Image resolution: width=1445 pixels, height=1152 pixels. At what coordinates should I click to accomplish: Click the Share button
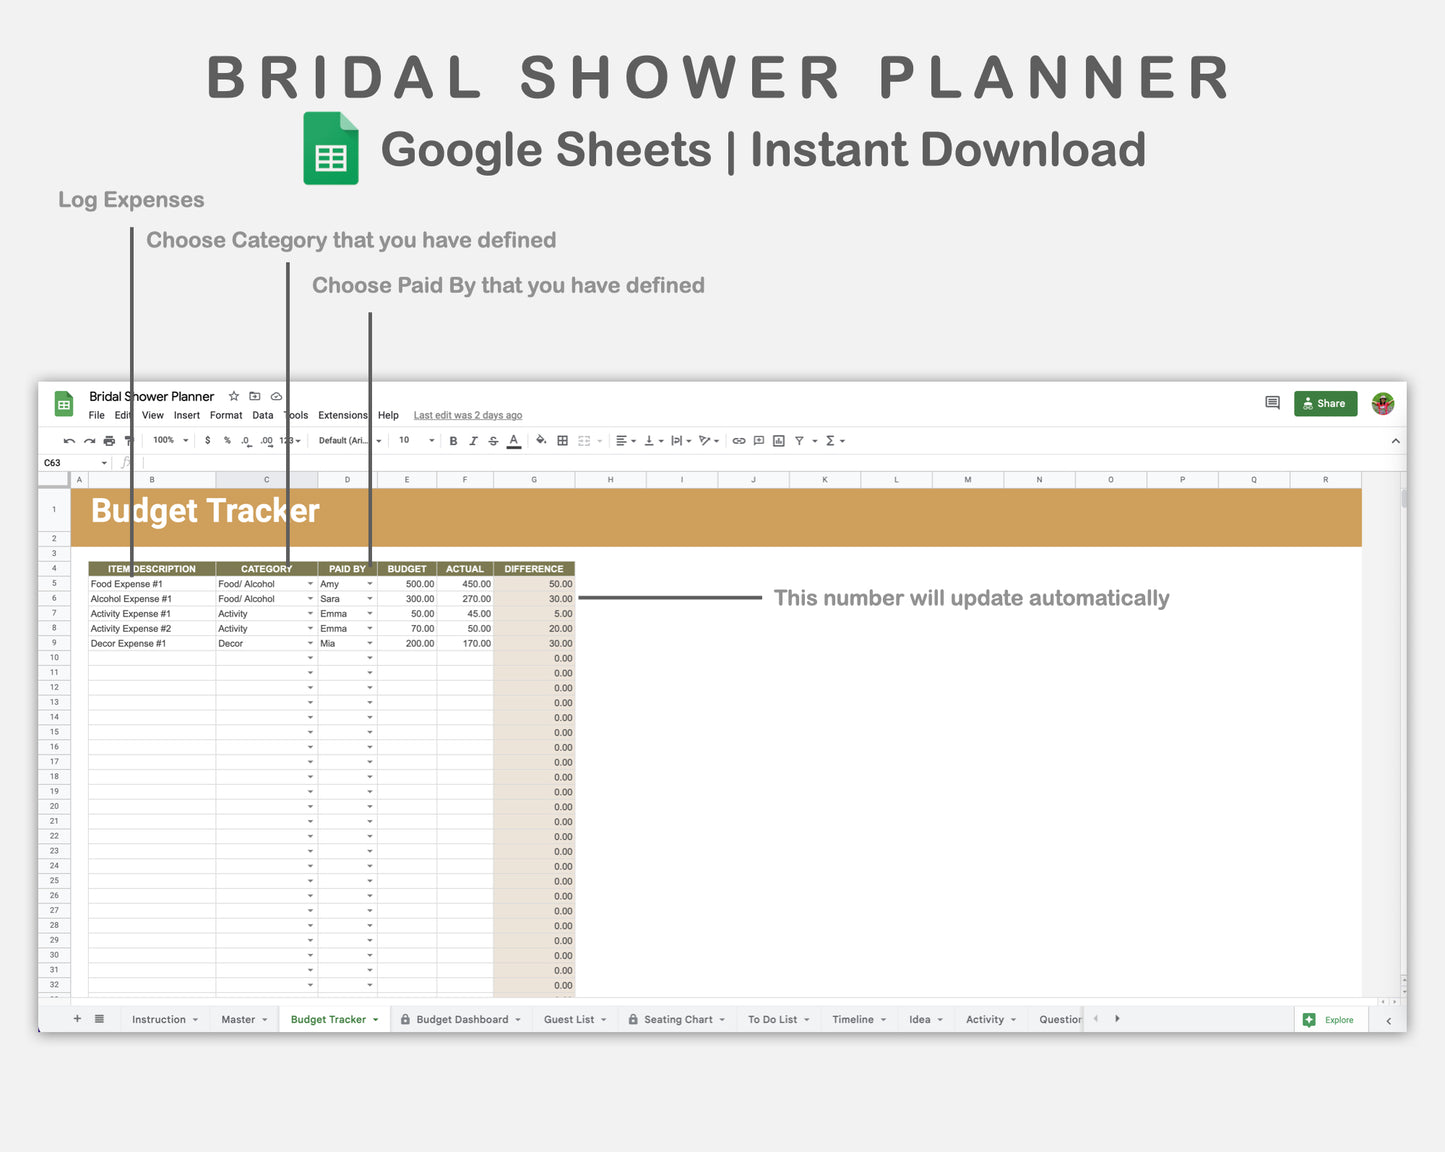click(x=1325, y=403)
